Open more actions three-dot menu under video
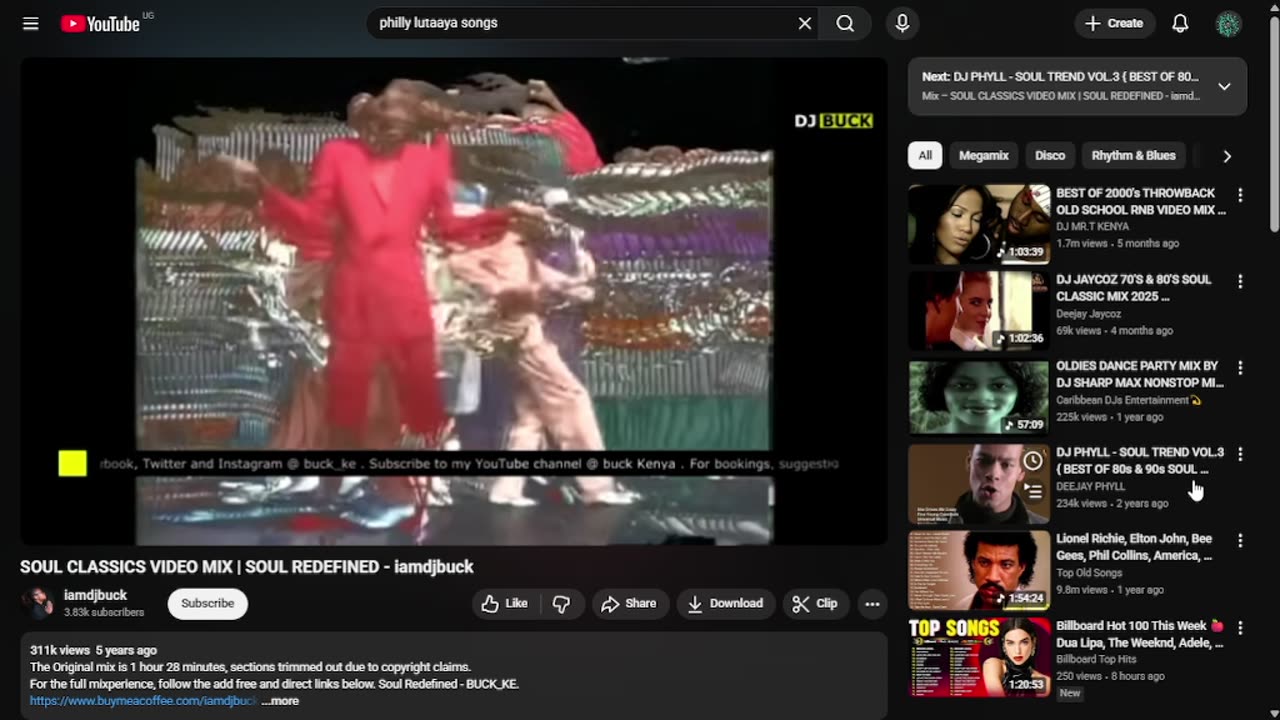 tap(872, 603)
